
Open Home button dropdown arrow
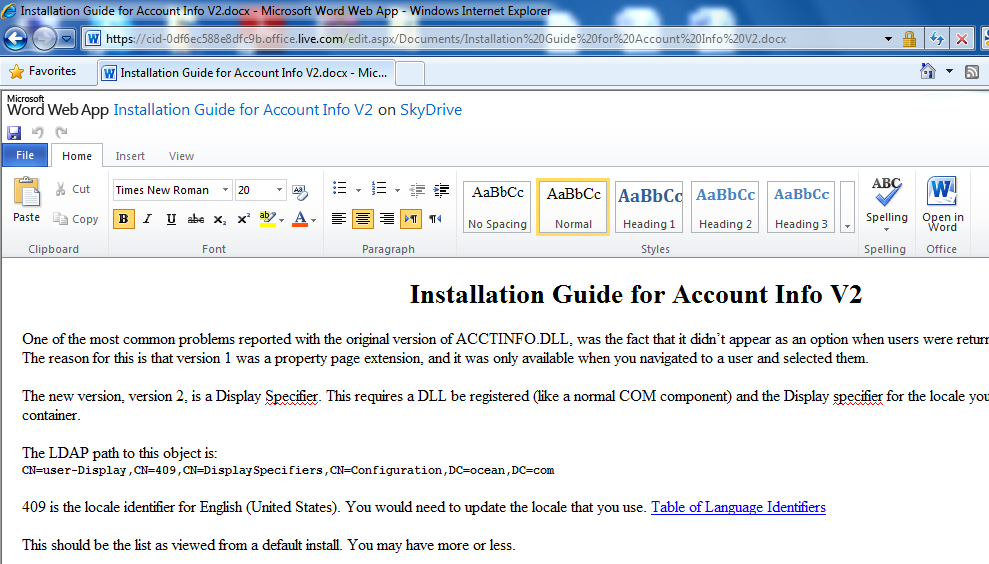pos(949,71)
